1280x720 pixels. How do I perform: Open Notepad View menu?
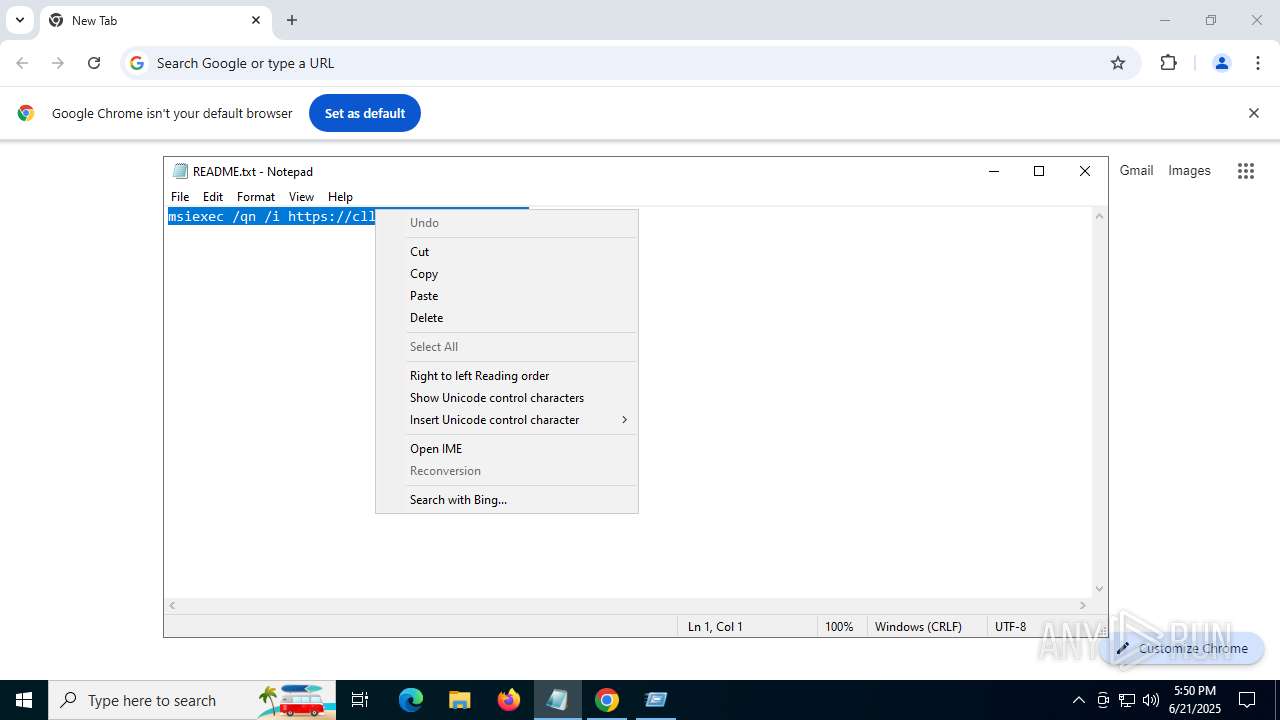[x=301, y=197]
